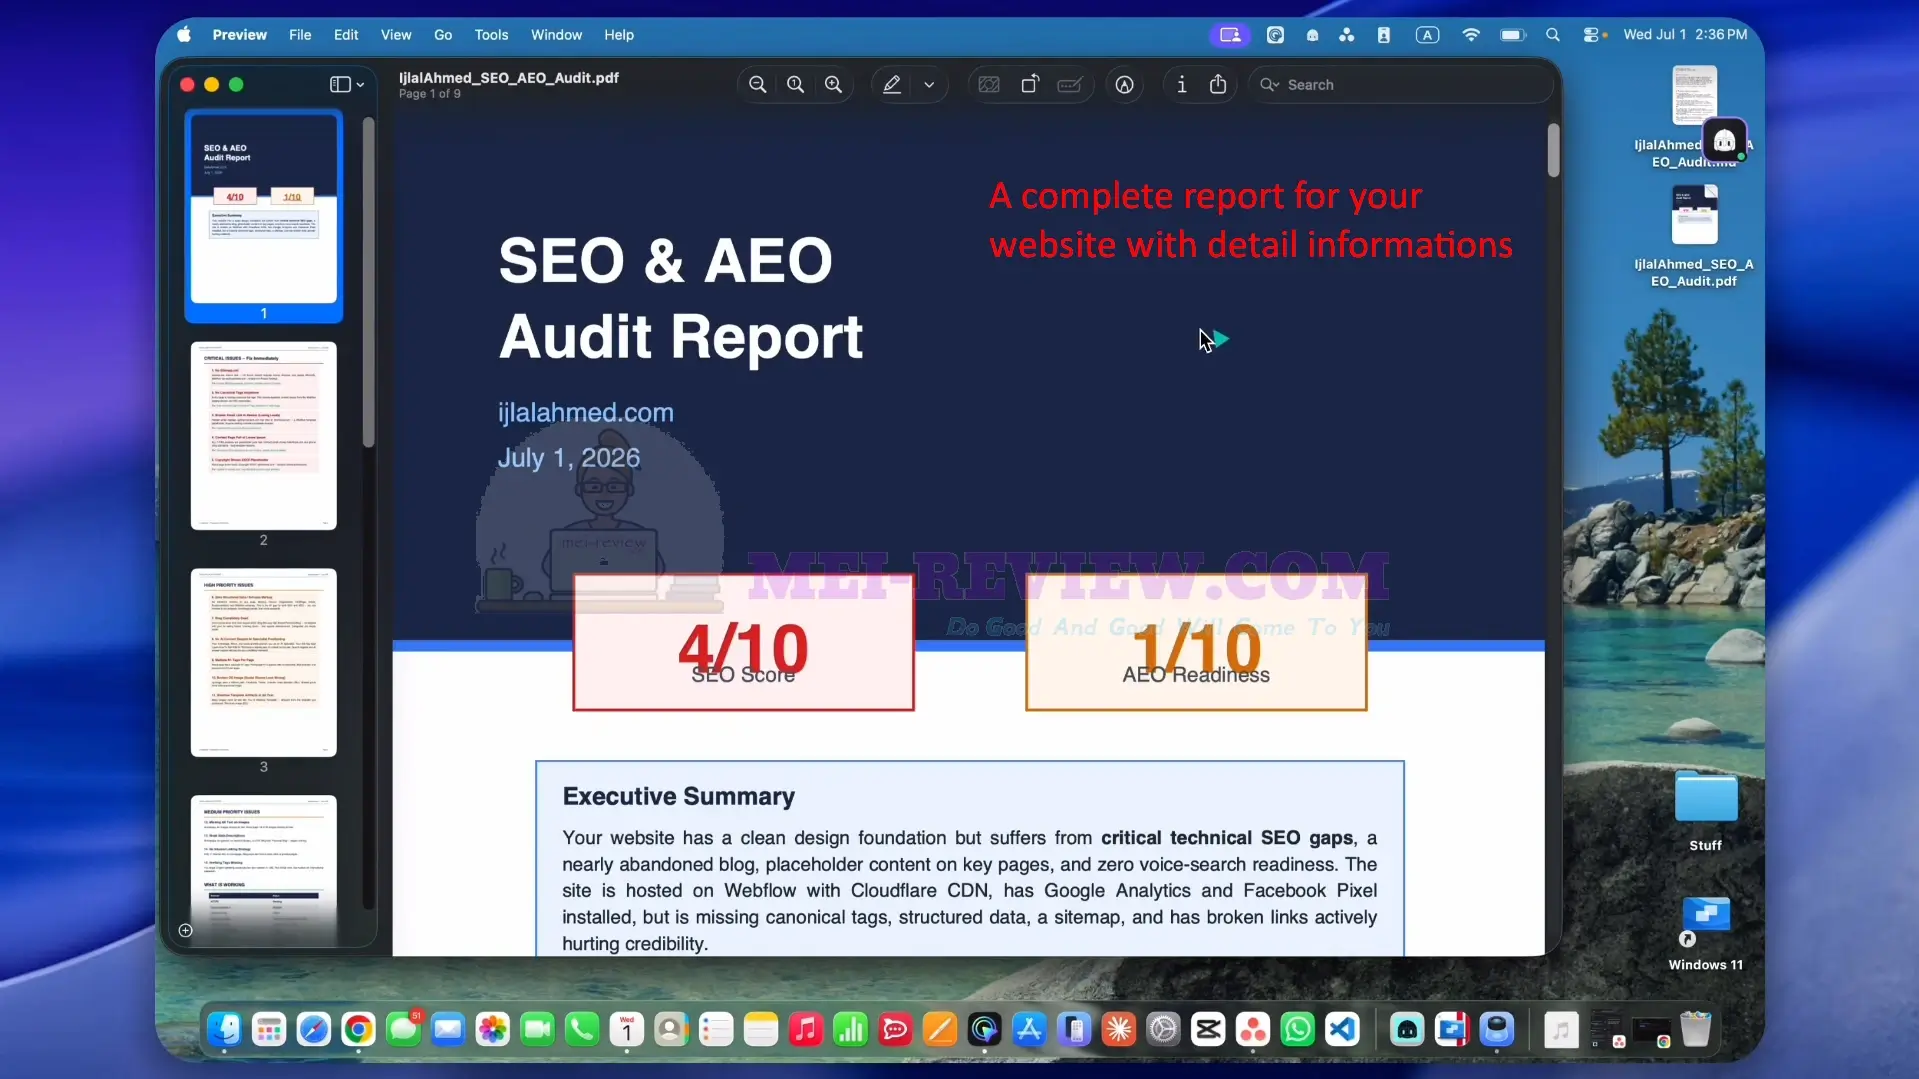Click in the Search field

click(1400, 85)
